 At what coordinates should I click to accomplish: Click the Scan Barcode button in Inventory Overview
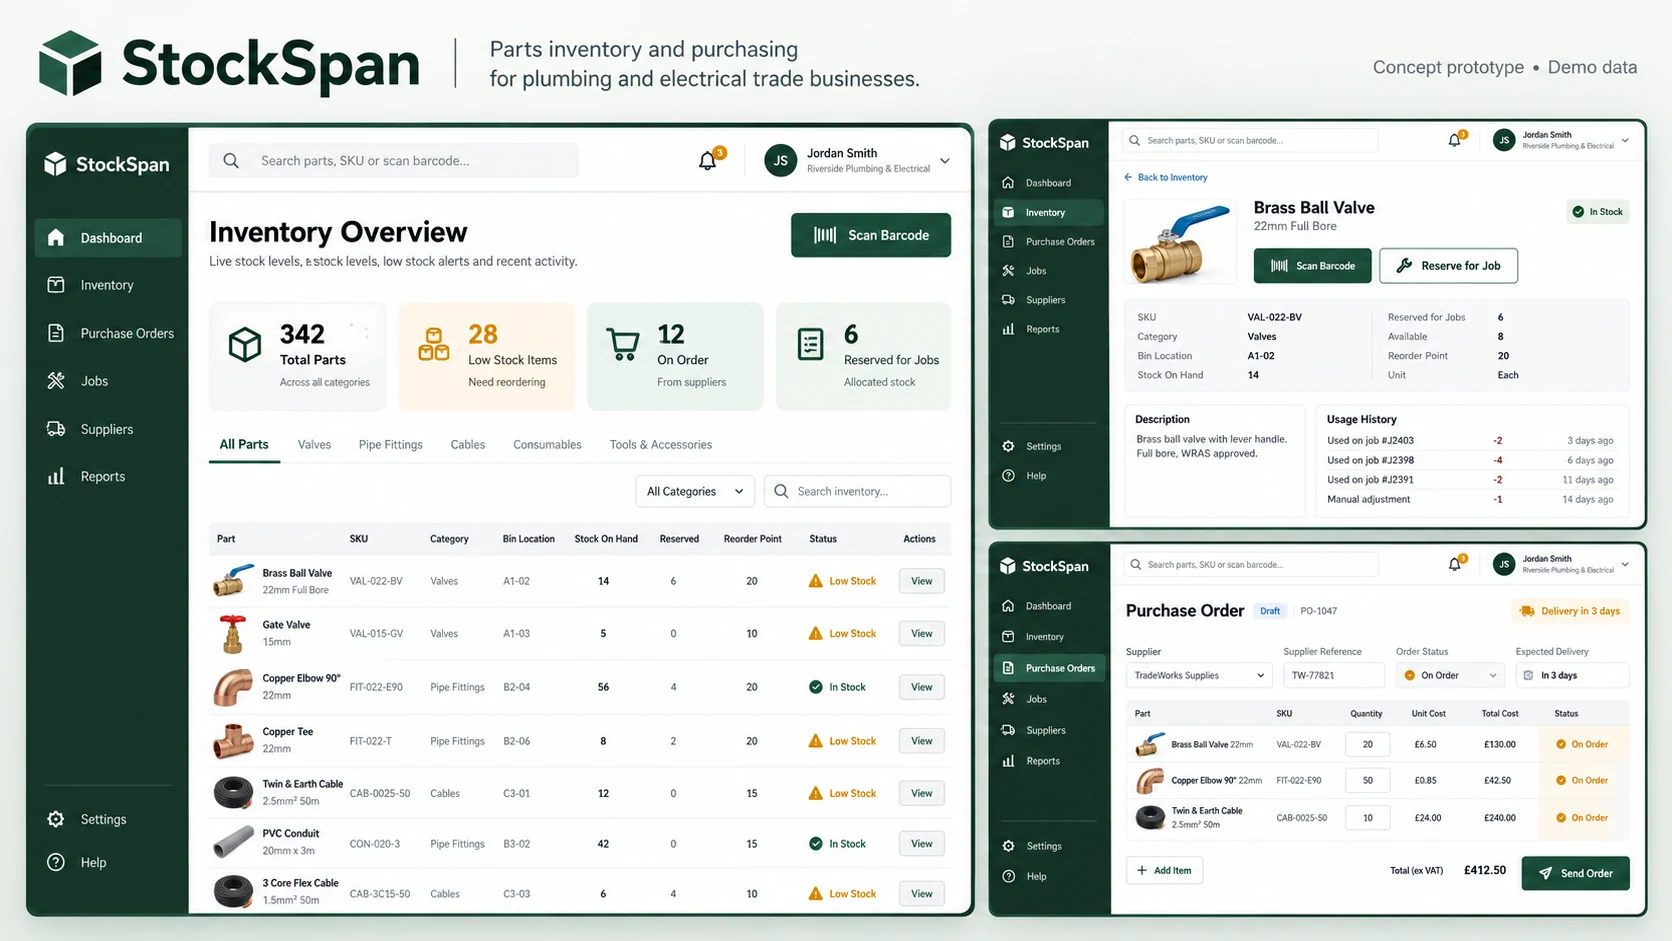(x=871, y=235)
